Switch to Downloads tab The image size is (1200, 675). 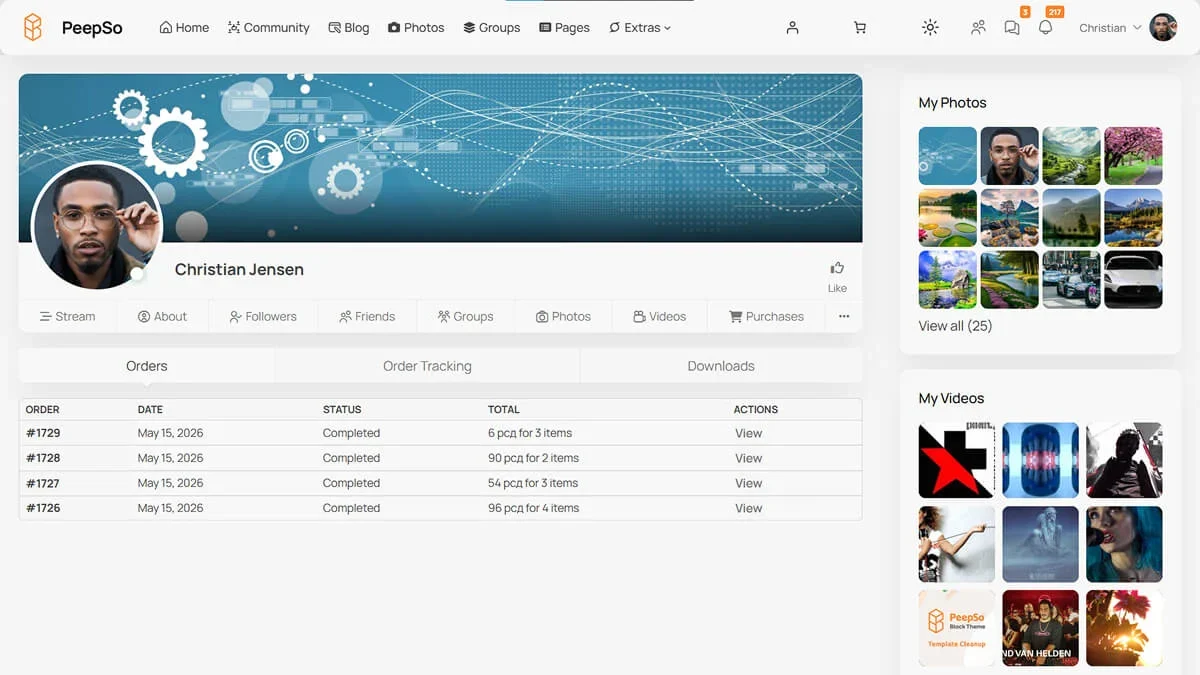[721, 366]
